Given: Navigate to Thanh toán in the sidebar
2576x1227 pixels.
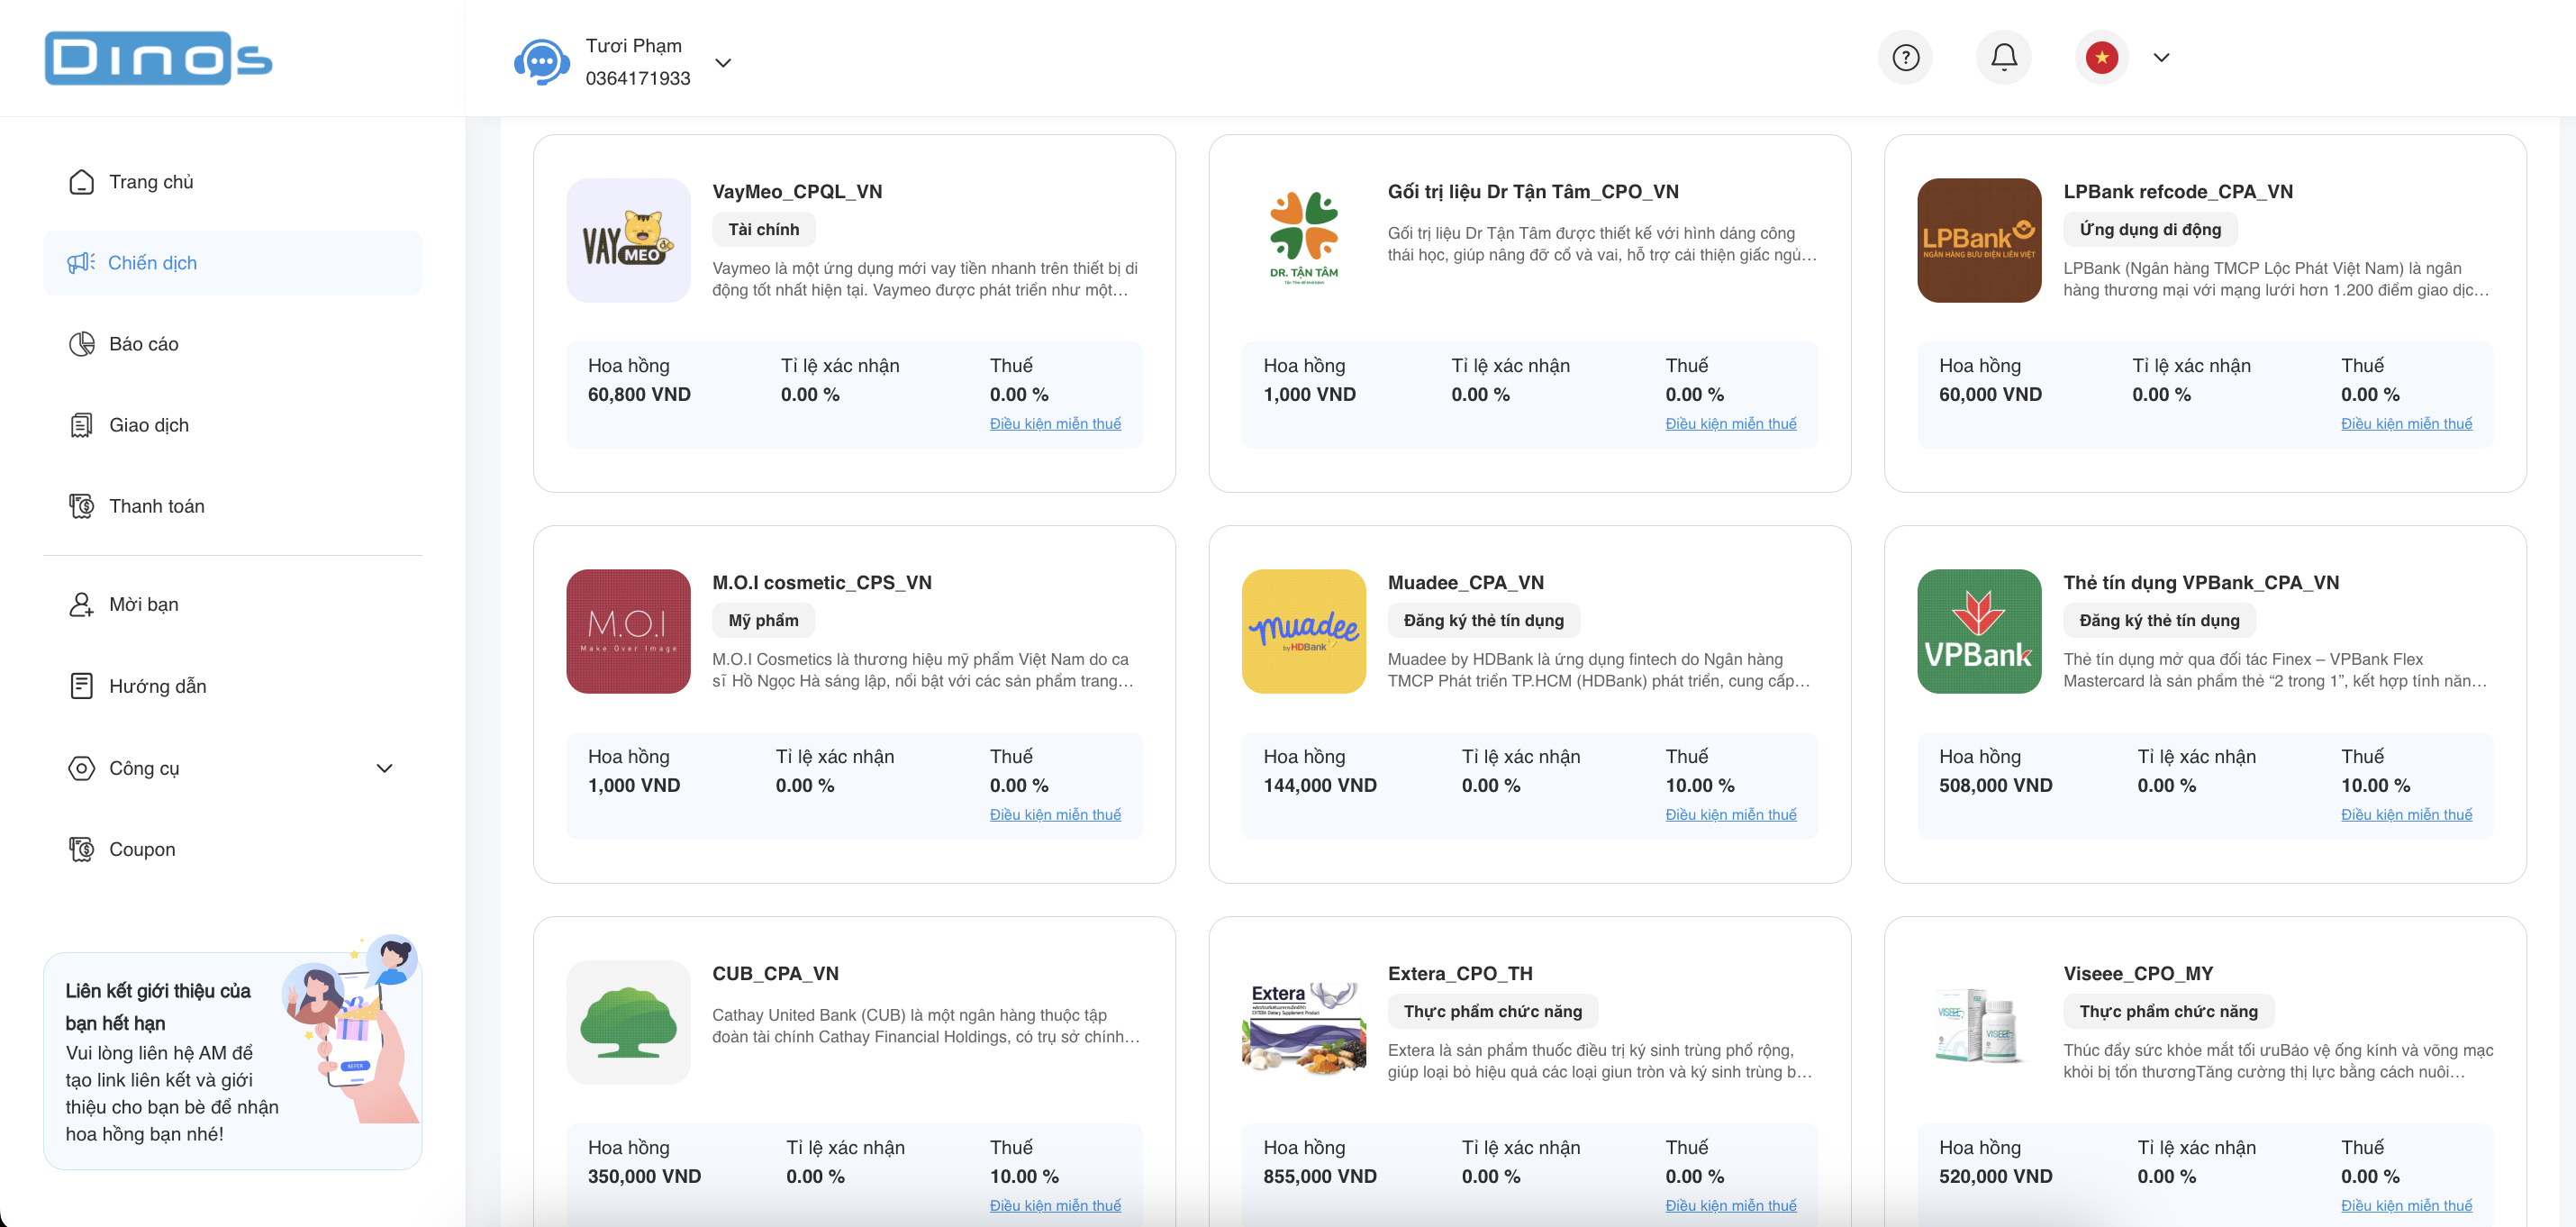Looking at the screenshot, I should (156, 506).
